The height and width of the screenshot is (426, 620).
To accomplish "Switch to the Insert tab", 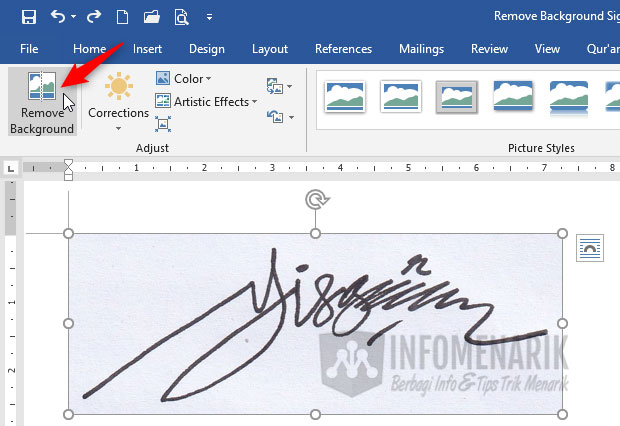I will [x=147, y=49].
